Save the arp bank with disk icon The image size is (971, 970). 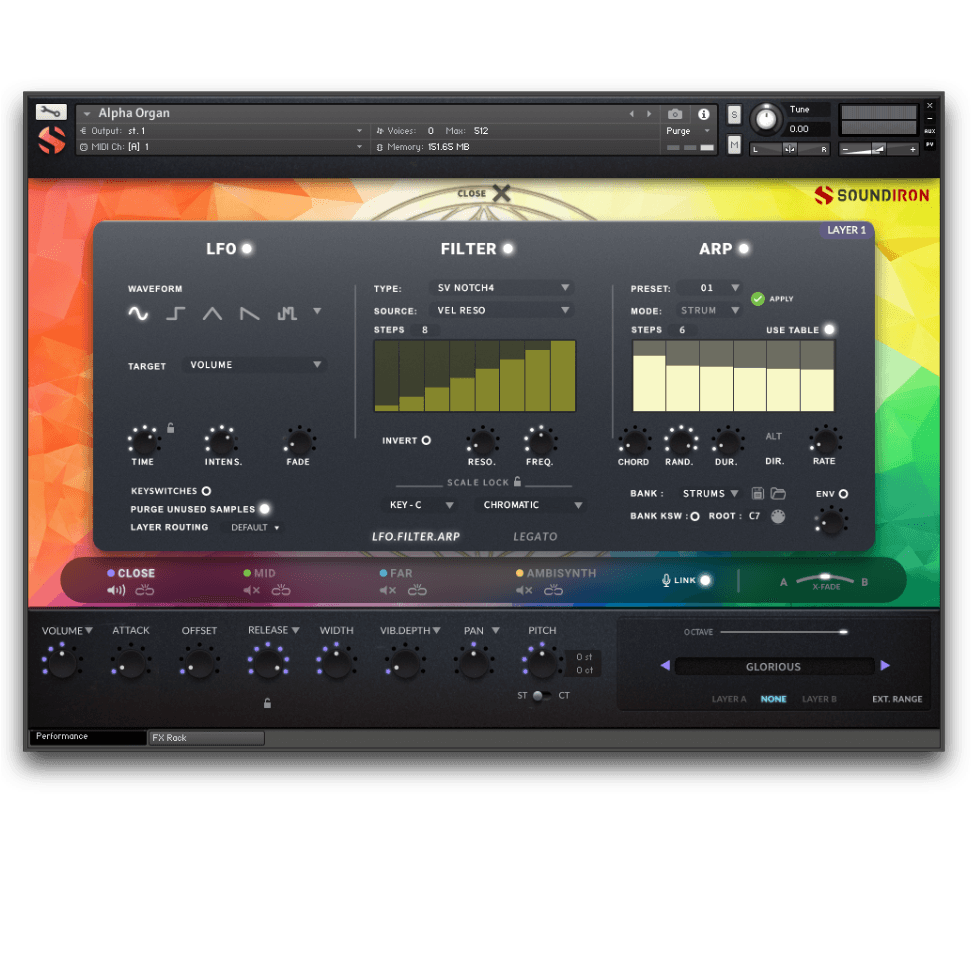coord(757,493)
